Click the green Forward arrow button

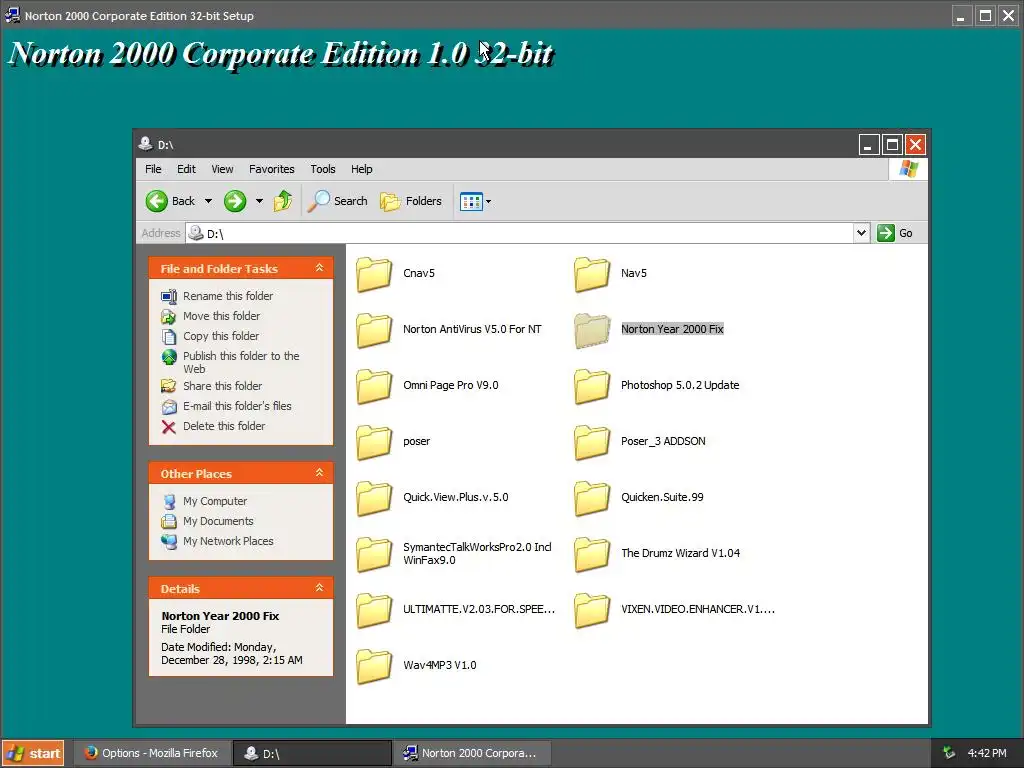(235, 201)
